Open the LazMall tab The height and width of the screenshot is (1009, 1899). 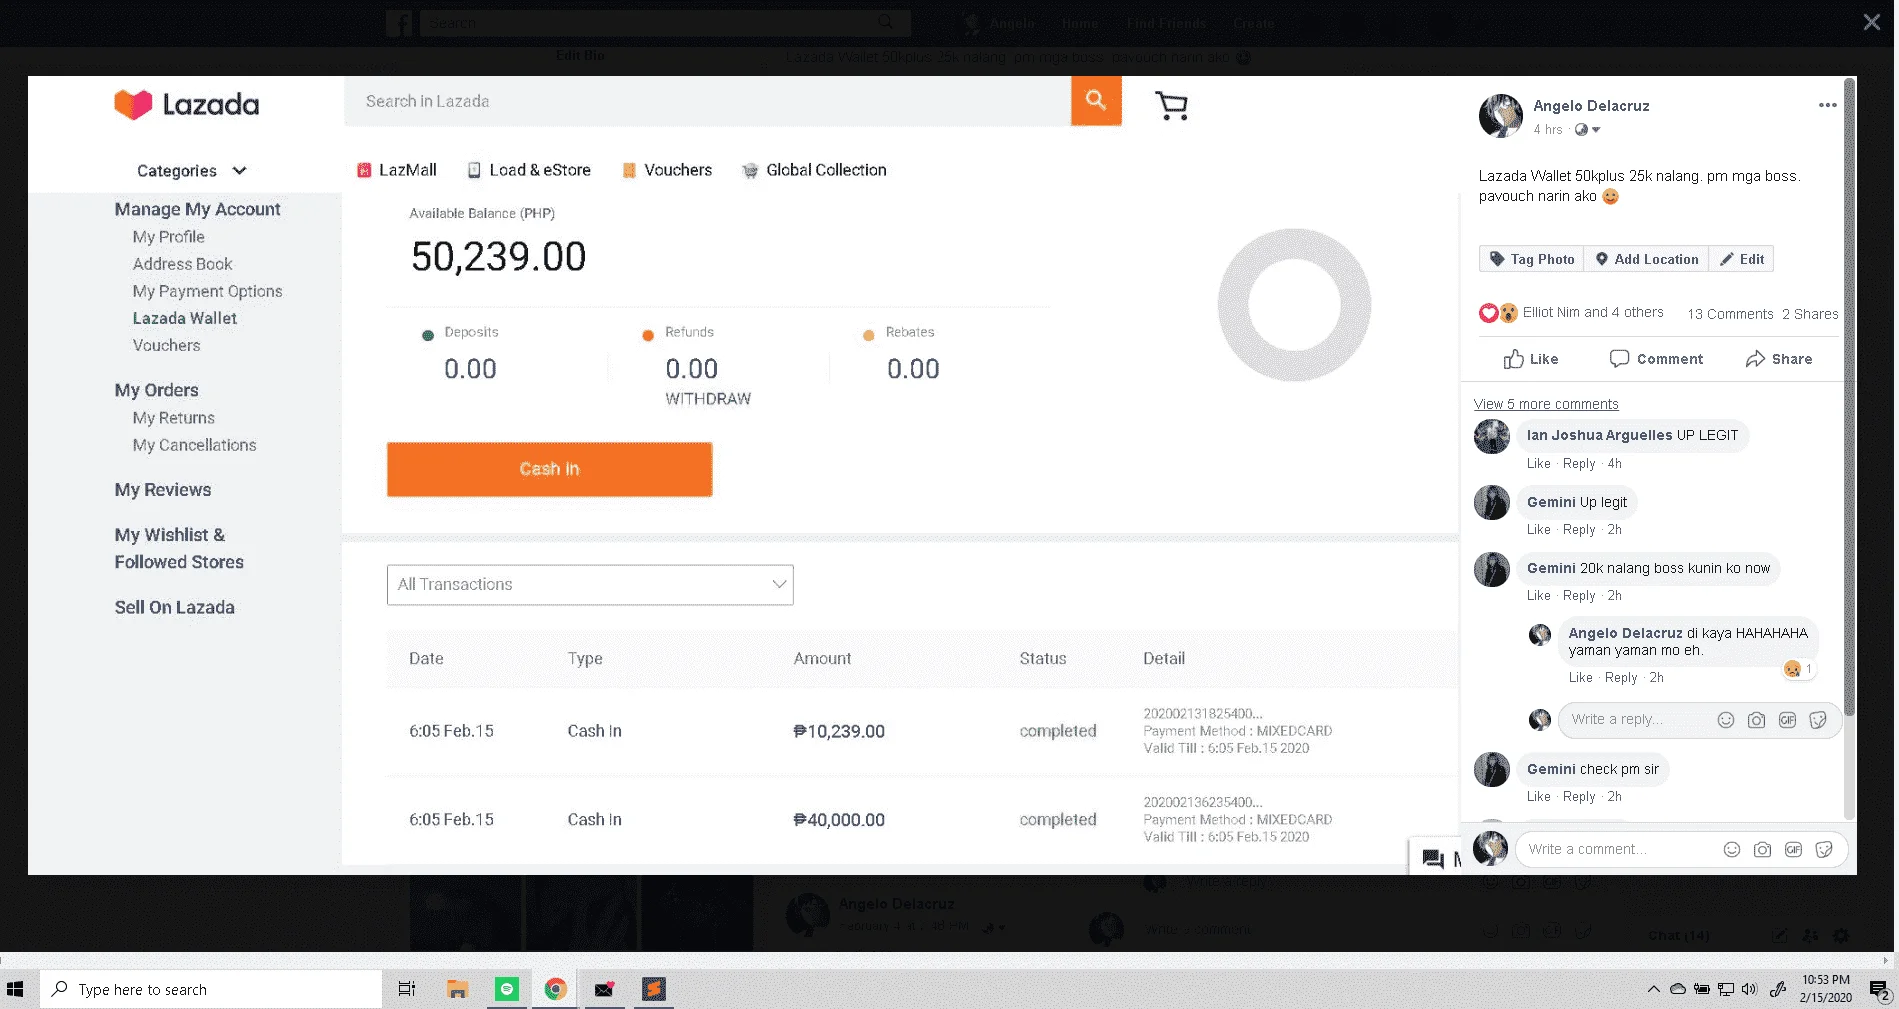tap(397, 170)
